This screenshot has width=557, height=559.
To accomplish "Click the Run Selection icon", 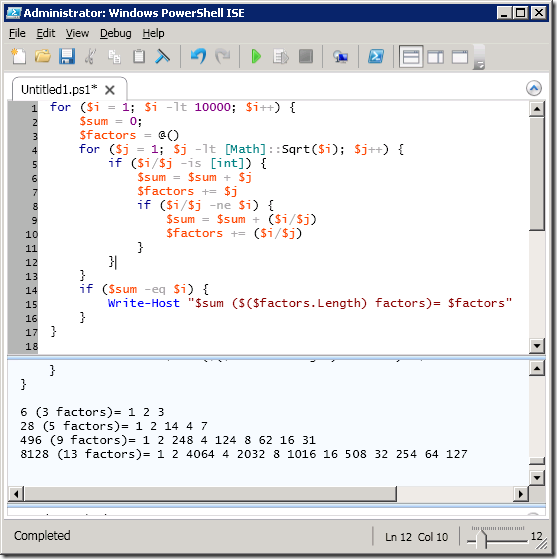I will click(x=281, y=56).
